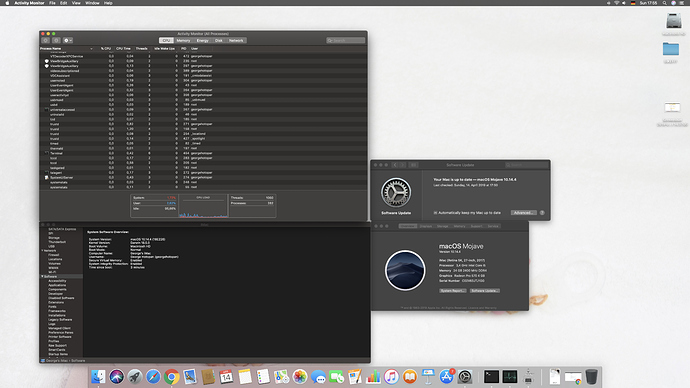This screenshot has height=388, width=690.
Task: Click the Activity Monitor search field
Action: pyautogui.click(x=346, y=40)
